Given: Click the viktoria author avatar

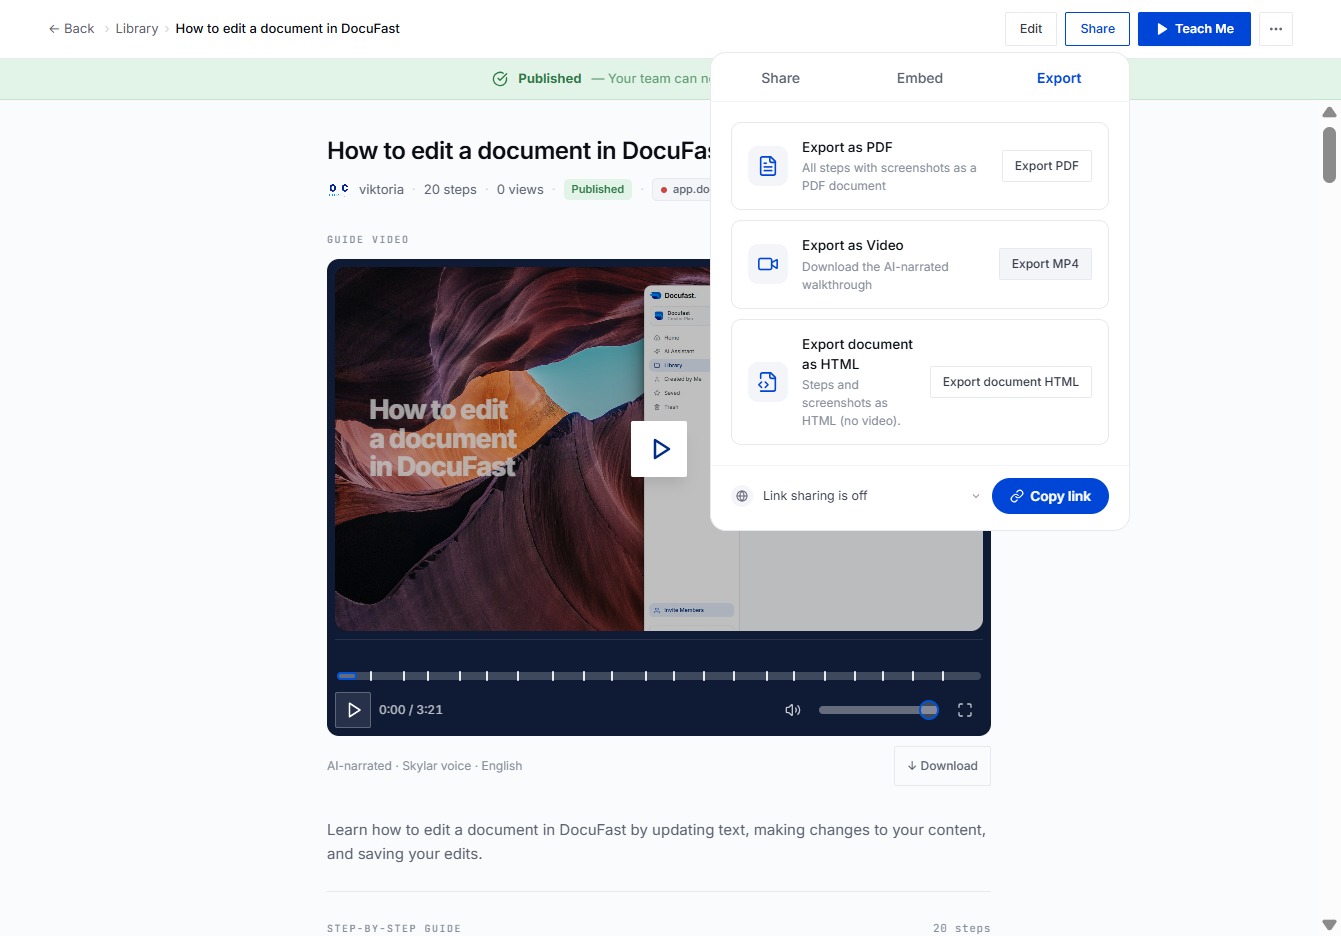Looking at the screenshot, I should [x=339, y=189].
